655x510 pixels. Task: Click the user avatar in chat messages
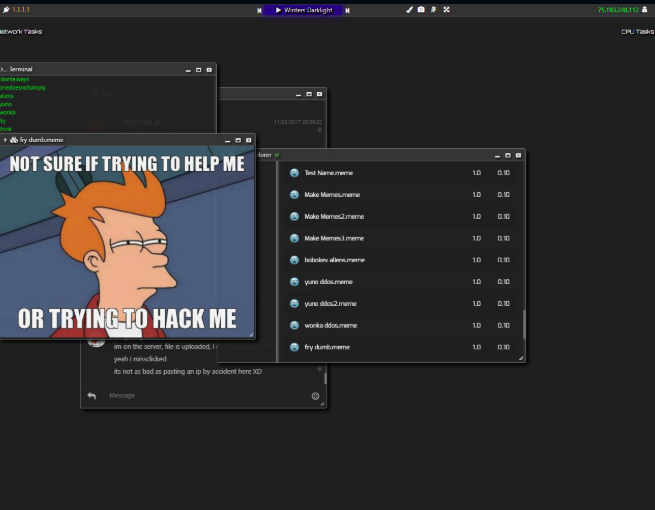pyautogui.click(x=96, y=342)
